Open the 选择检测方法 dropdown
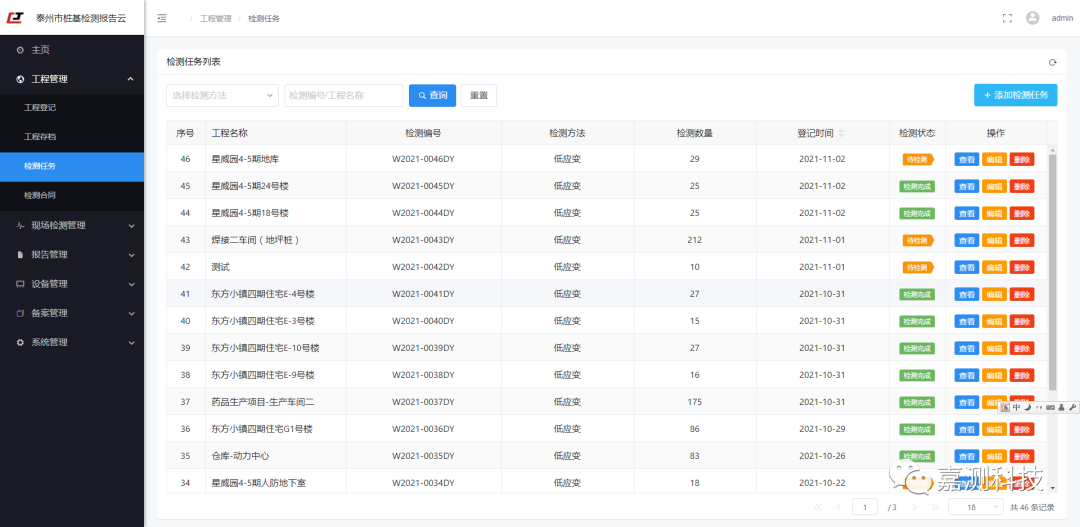This screenshot has width=1080, height=527. [x=222, y=96]
